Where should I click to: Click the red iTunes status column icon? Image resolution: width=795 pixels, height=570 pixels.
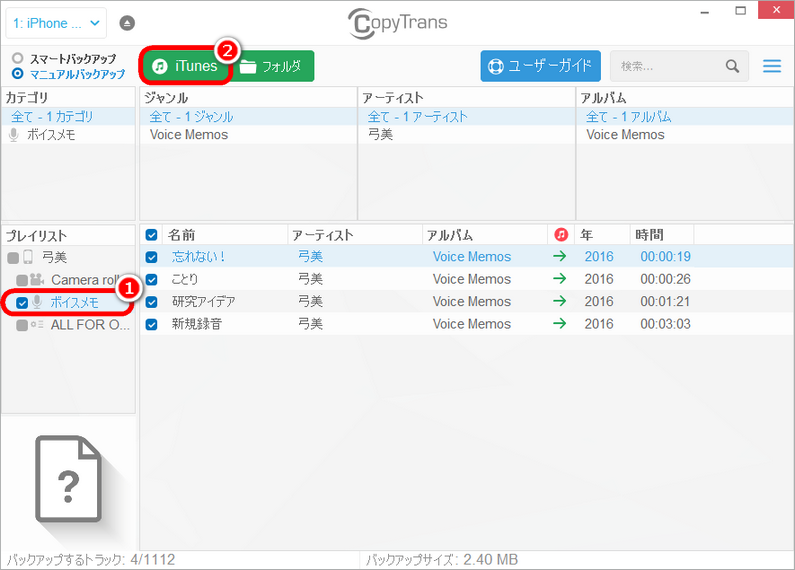point(561,235)
